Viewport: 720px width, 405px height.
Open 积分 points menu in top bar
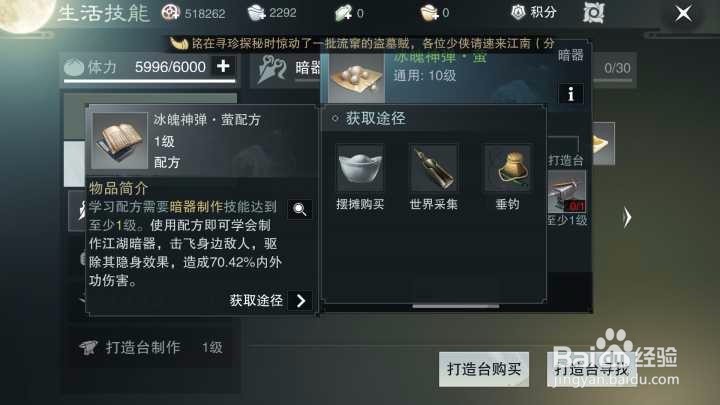click(x=534, y=12)
